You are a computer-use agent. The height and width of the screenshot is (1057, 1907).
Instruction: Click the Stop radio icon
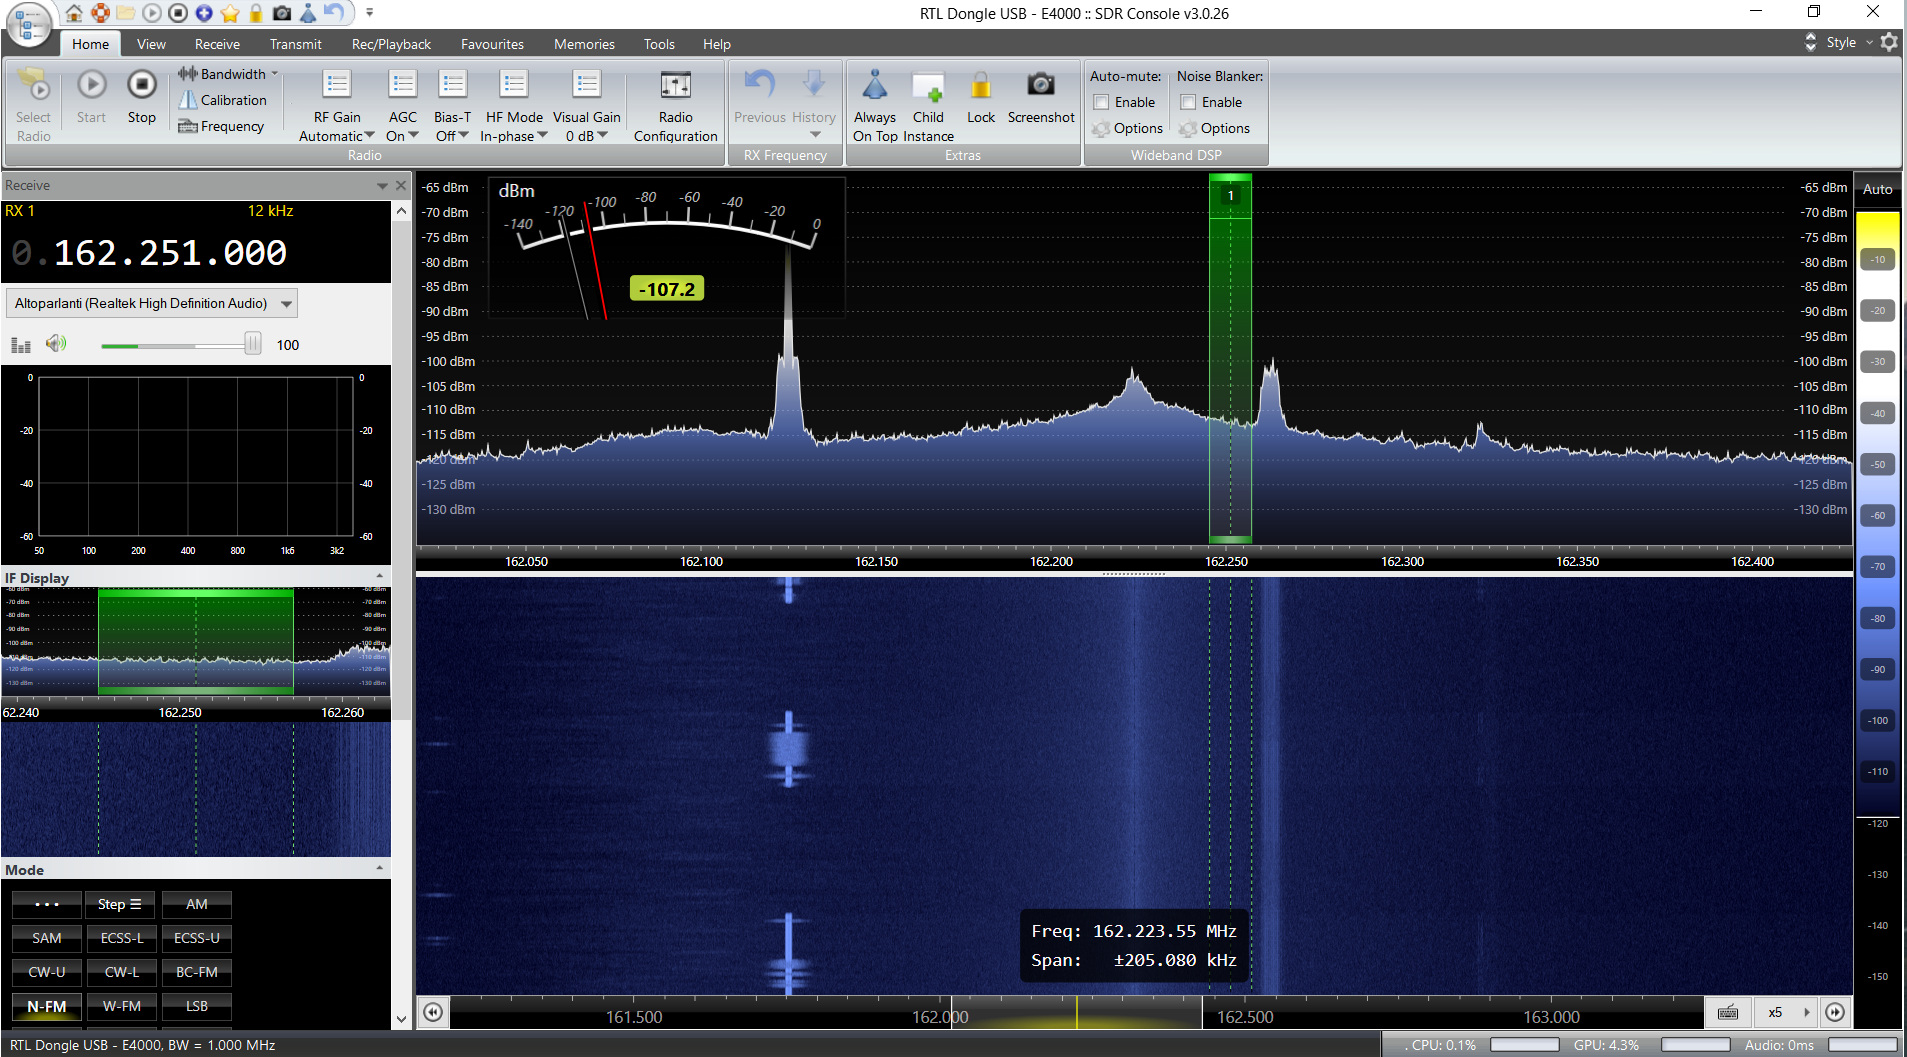pyautogui.click(x=141, y=87)
